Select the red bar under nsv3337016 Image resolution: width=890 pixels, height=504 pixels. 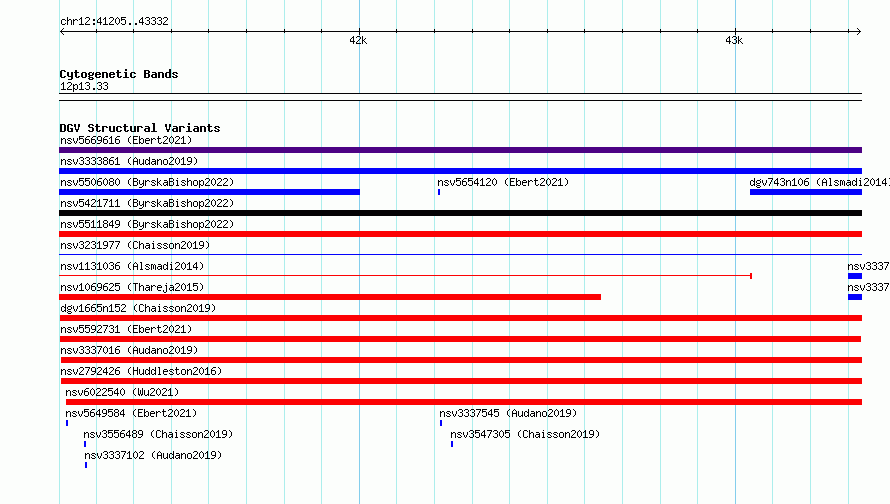coord(461,360)
